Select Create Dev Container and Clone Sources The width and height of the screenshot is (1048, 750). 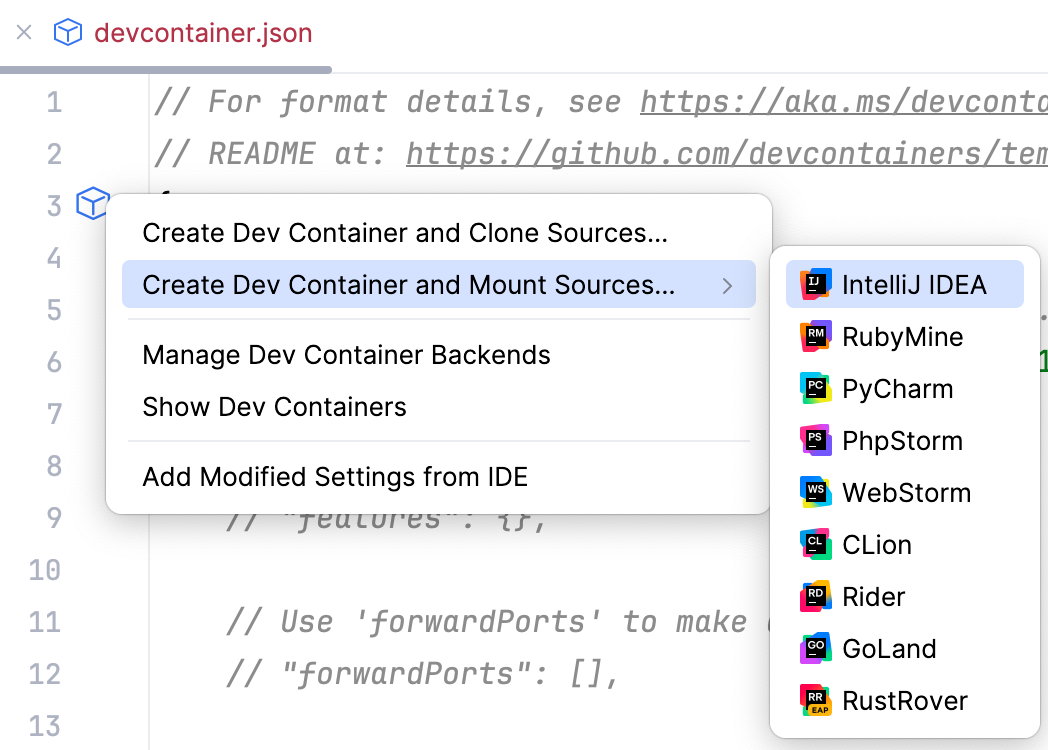[x=405, y=233]
